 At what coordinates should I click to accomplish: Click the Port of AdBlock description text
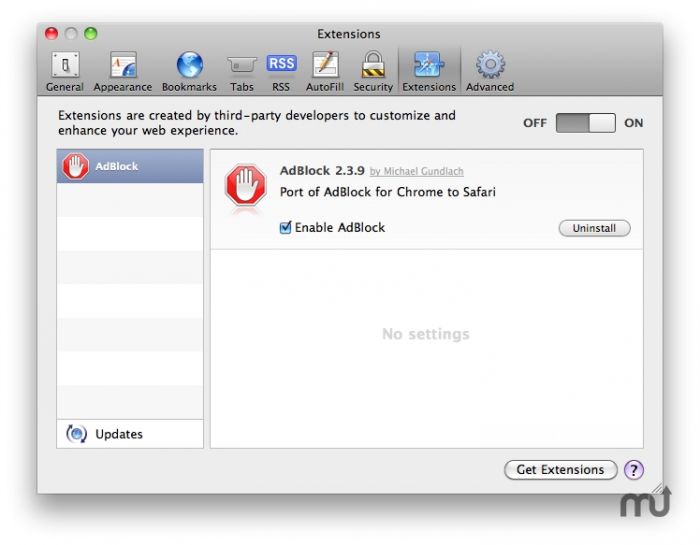pyautogui.click(x=388, y=192)
